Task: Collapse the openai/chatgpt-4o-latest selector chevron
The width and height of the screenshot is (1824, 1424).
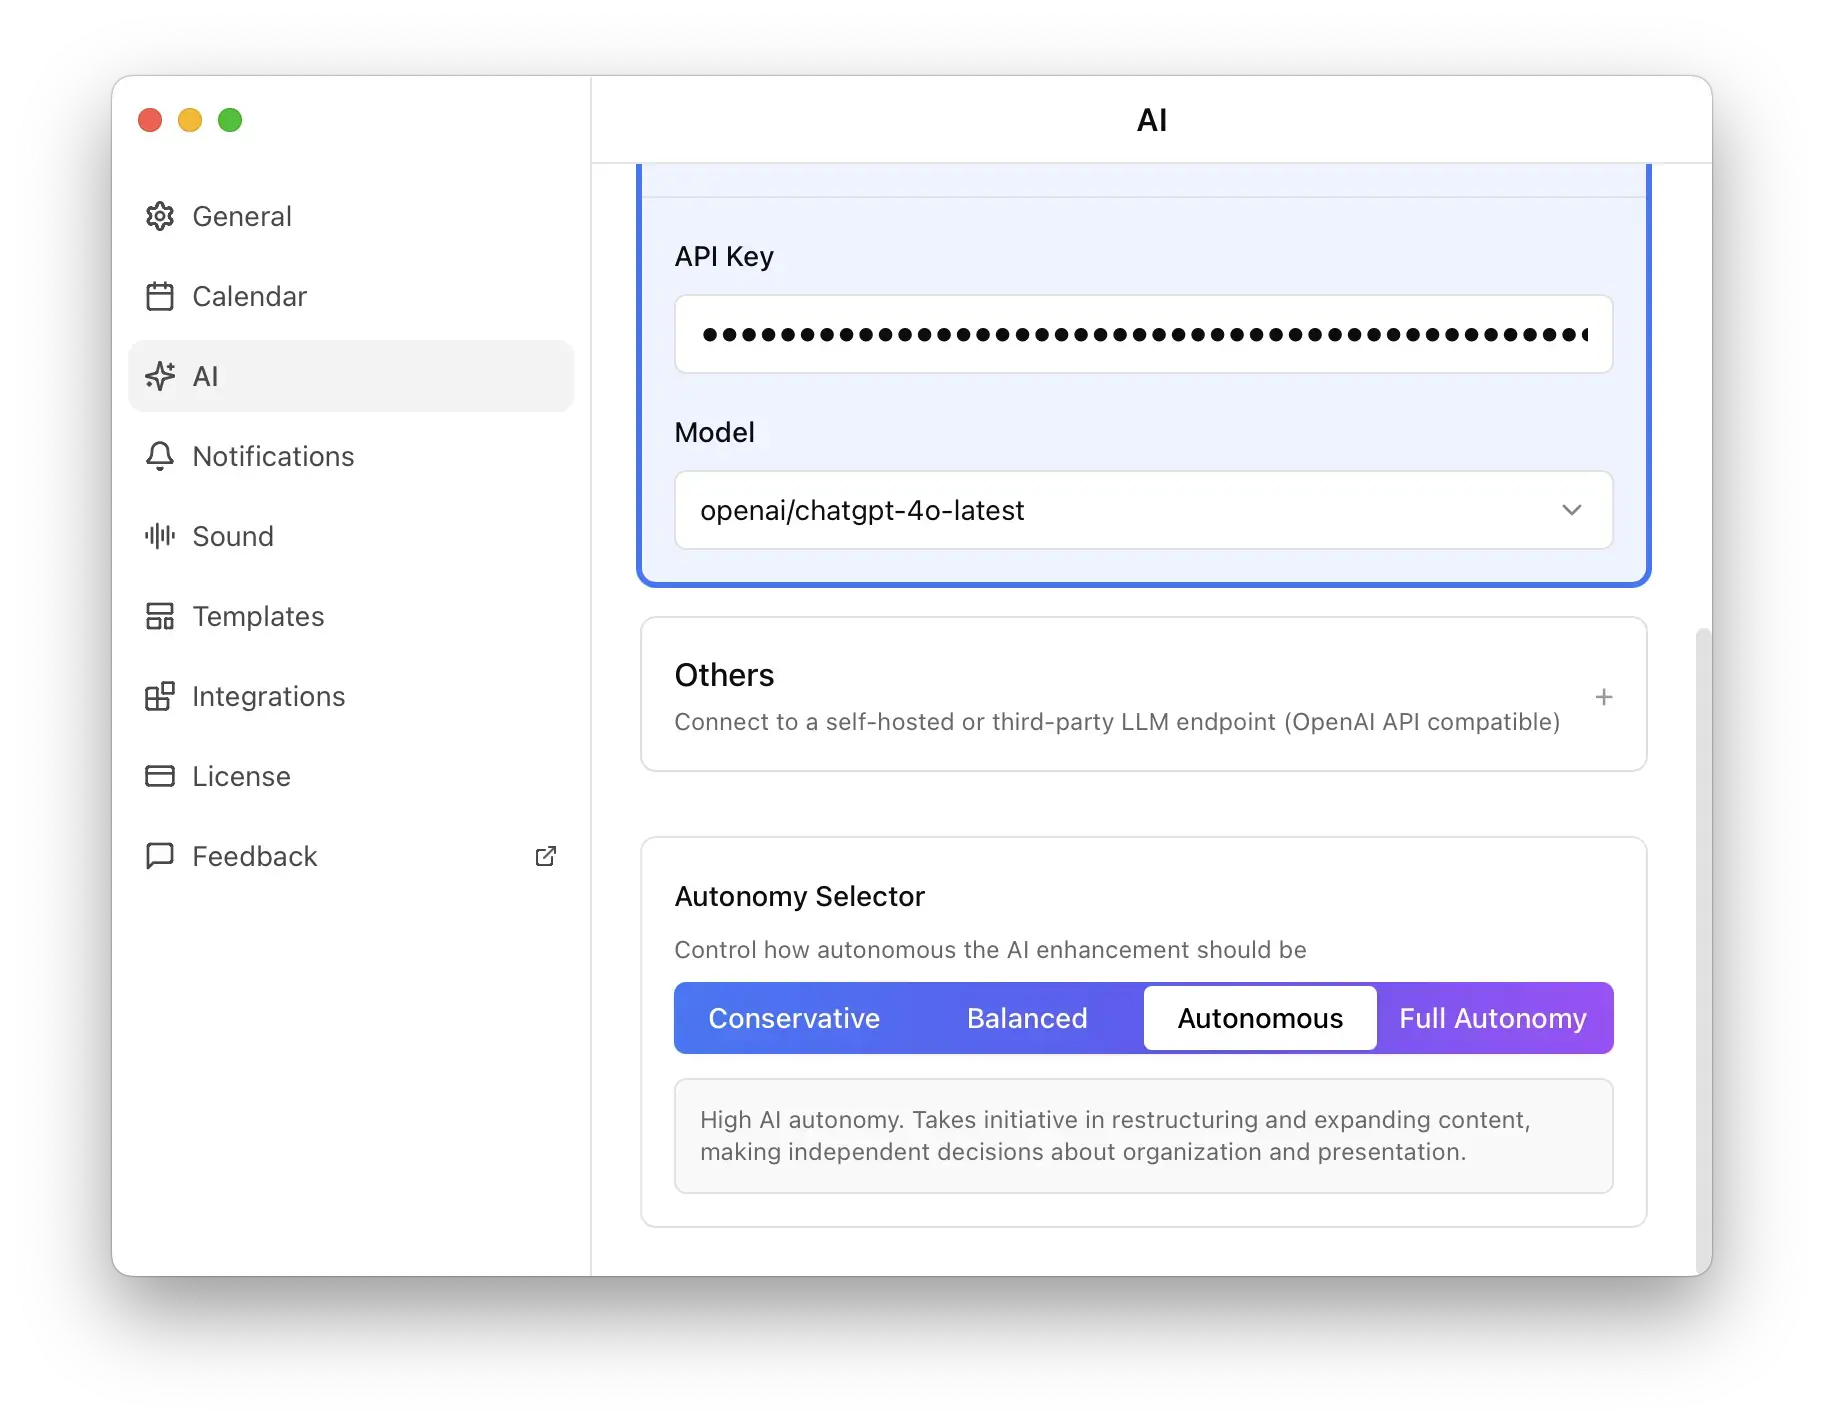Action: pyautogui.click(x=1572, y=510)
